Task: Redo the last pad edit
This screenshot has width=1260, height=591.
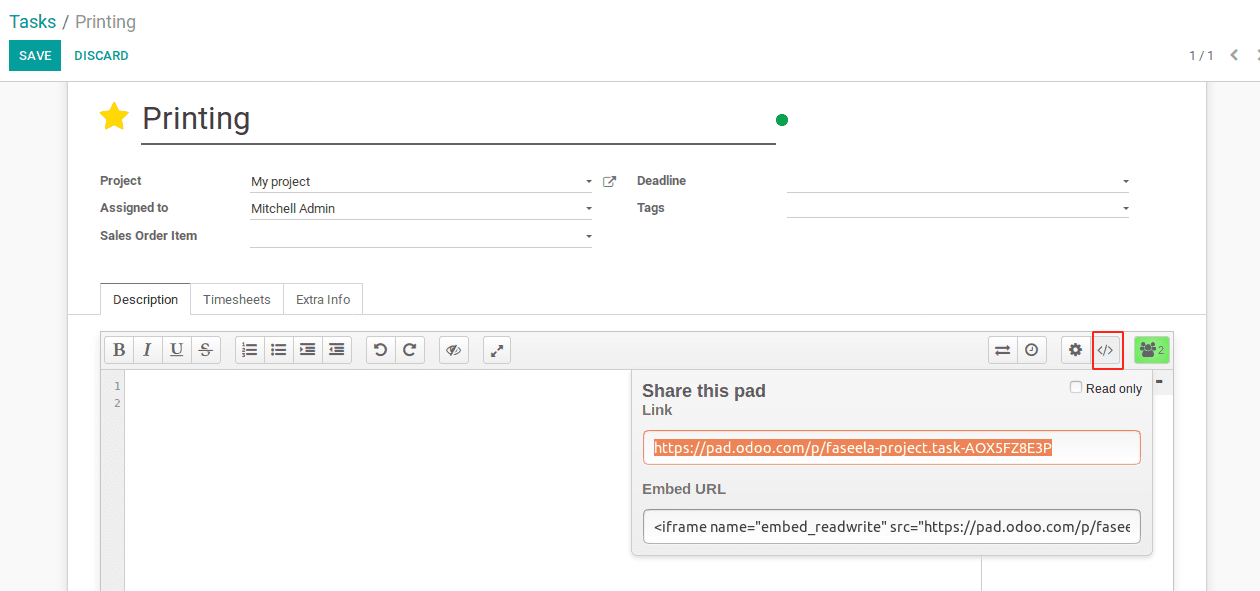Action: [x=410, y=350]
